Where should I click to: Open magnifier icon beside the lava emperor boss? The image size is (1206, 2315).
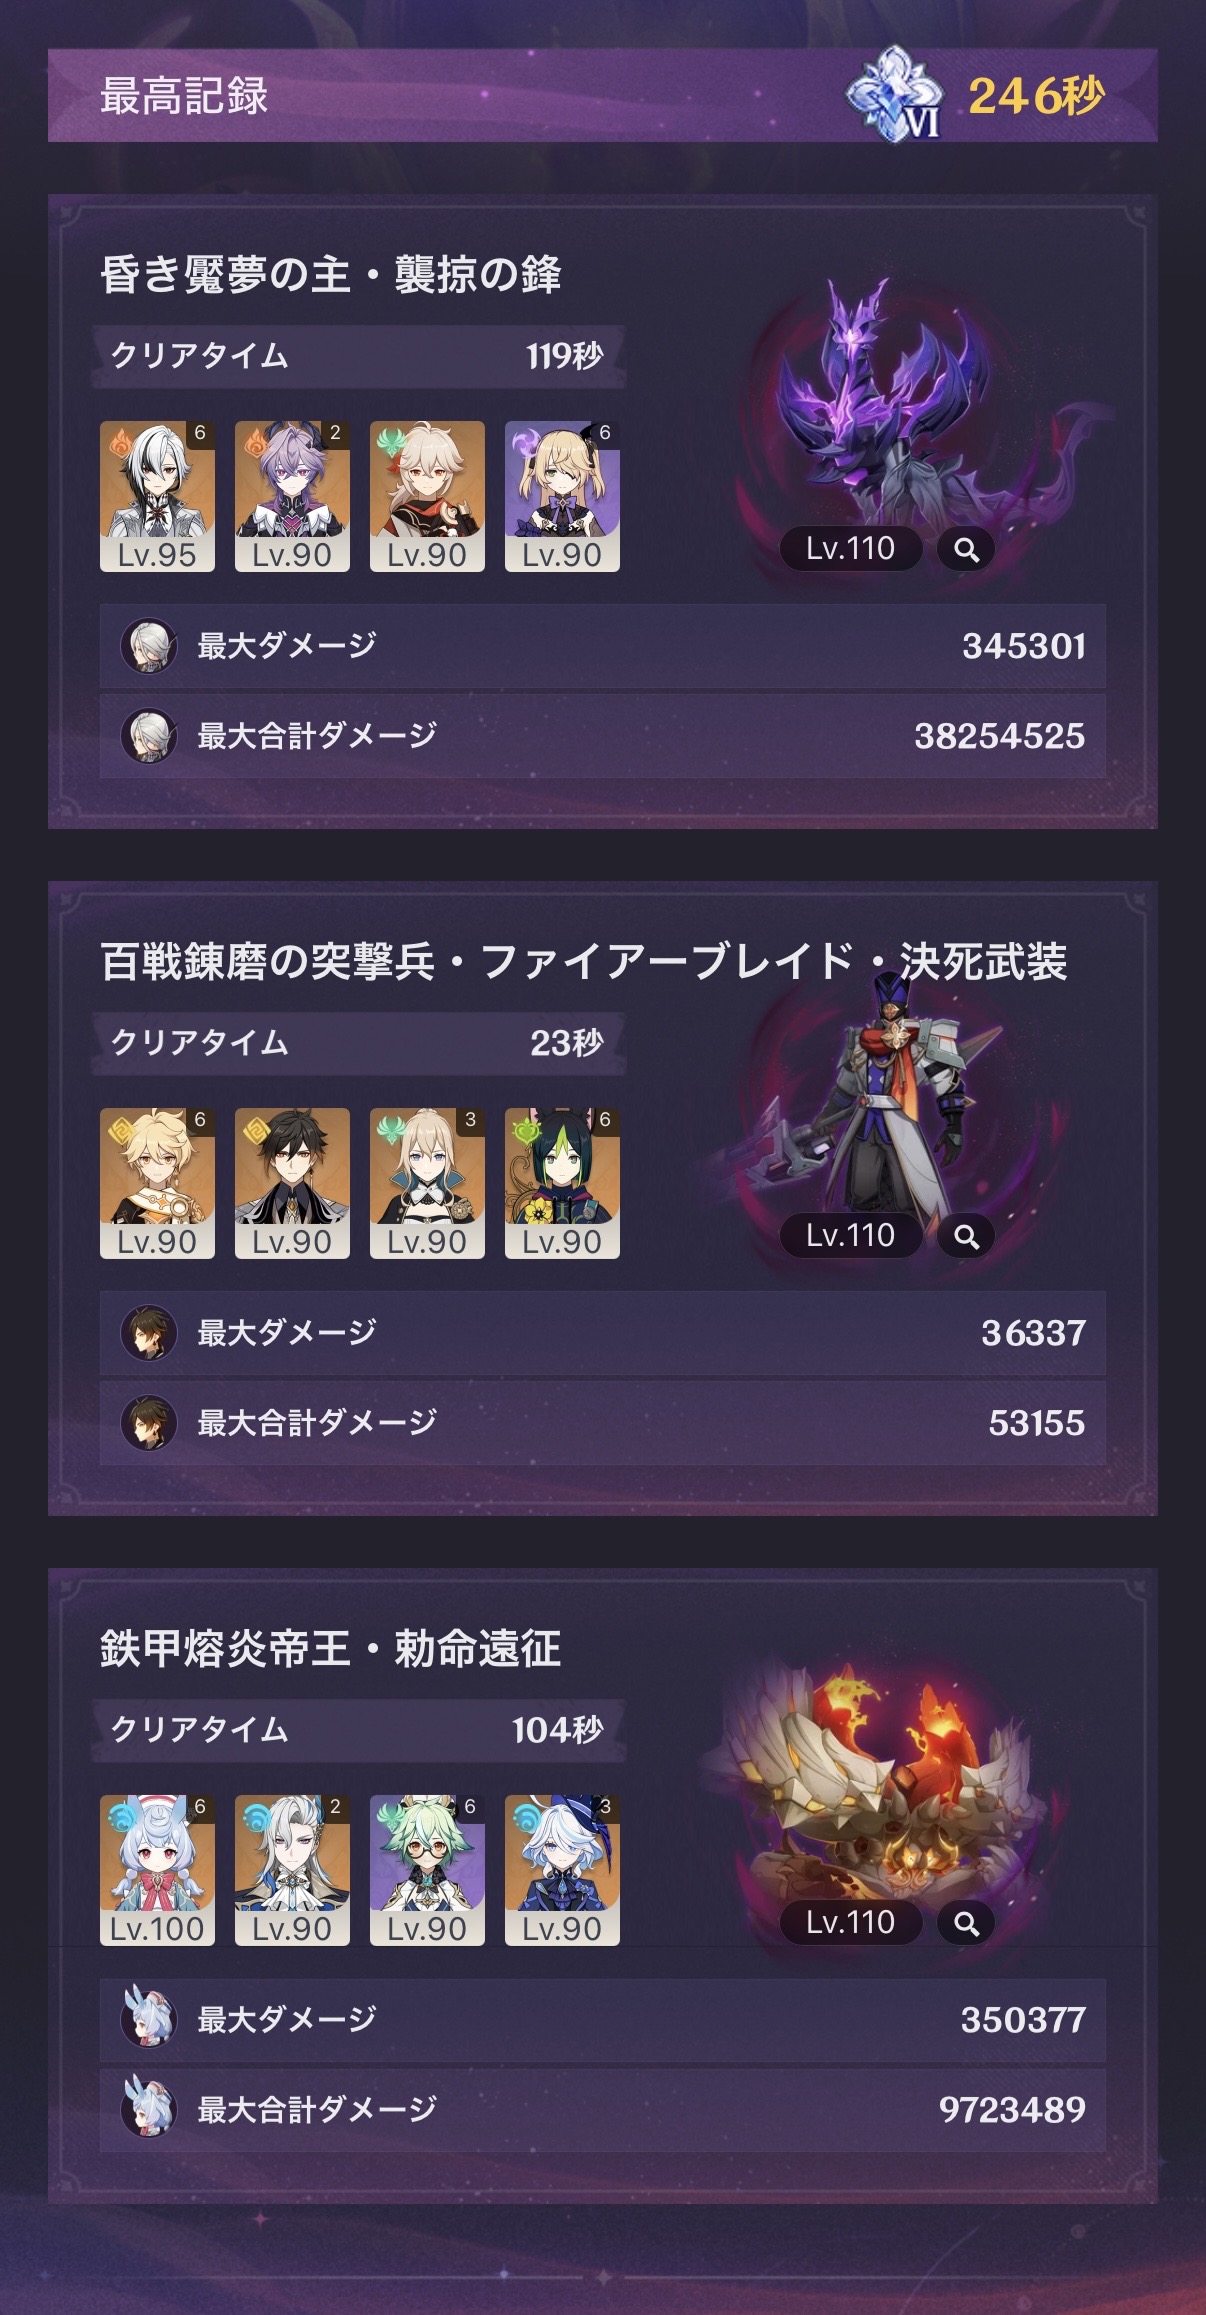click(966, 1923)
